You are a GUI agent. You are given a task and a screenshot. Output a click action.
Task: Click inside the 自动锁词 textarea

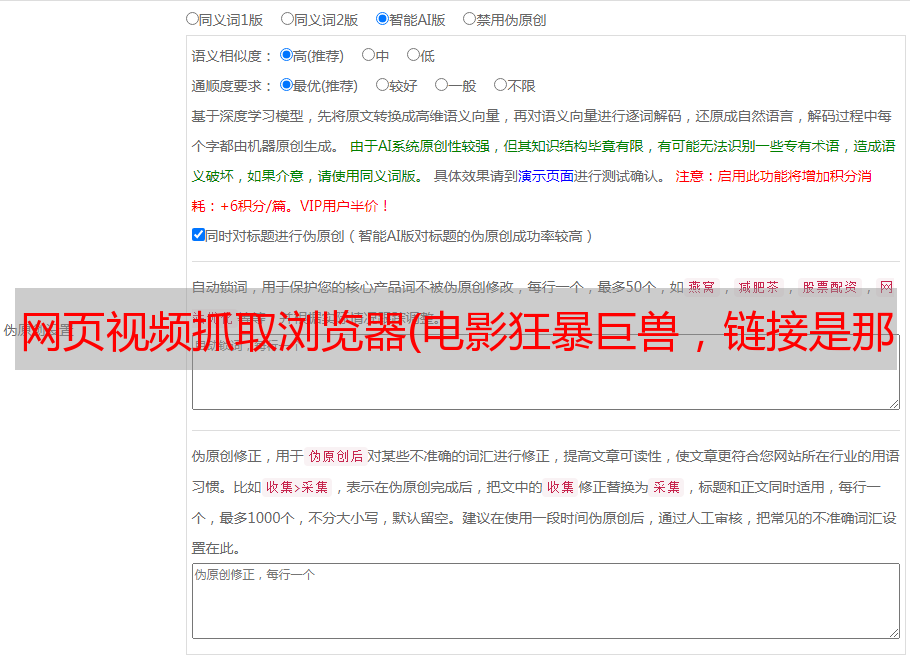(546, 372)
